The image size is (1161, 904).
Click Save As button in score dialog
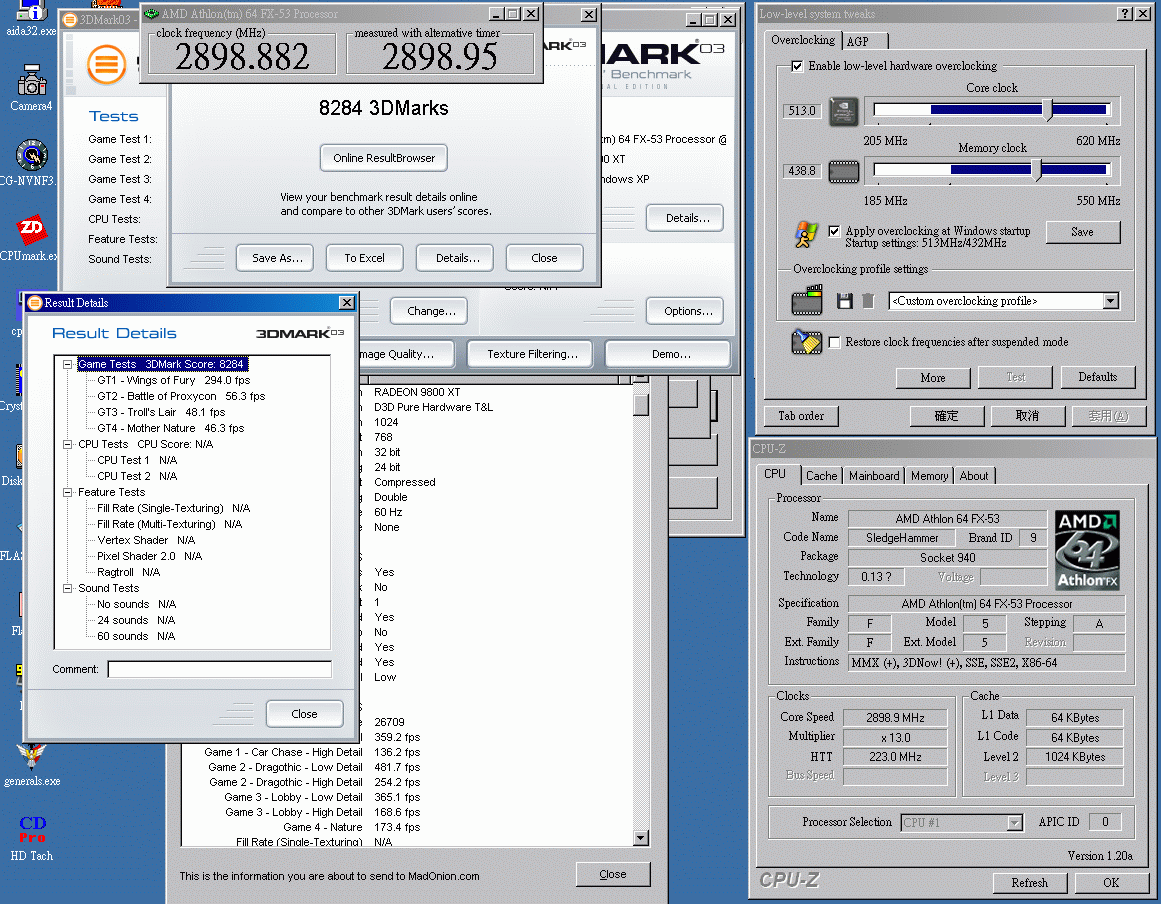click(275, 258)
